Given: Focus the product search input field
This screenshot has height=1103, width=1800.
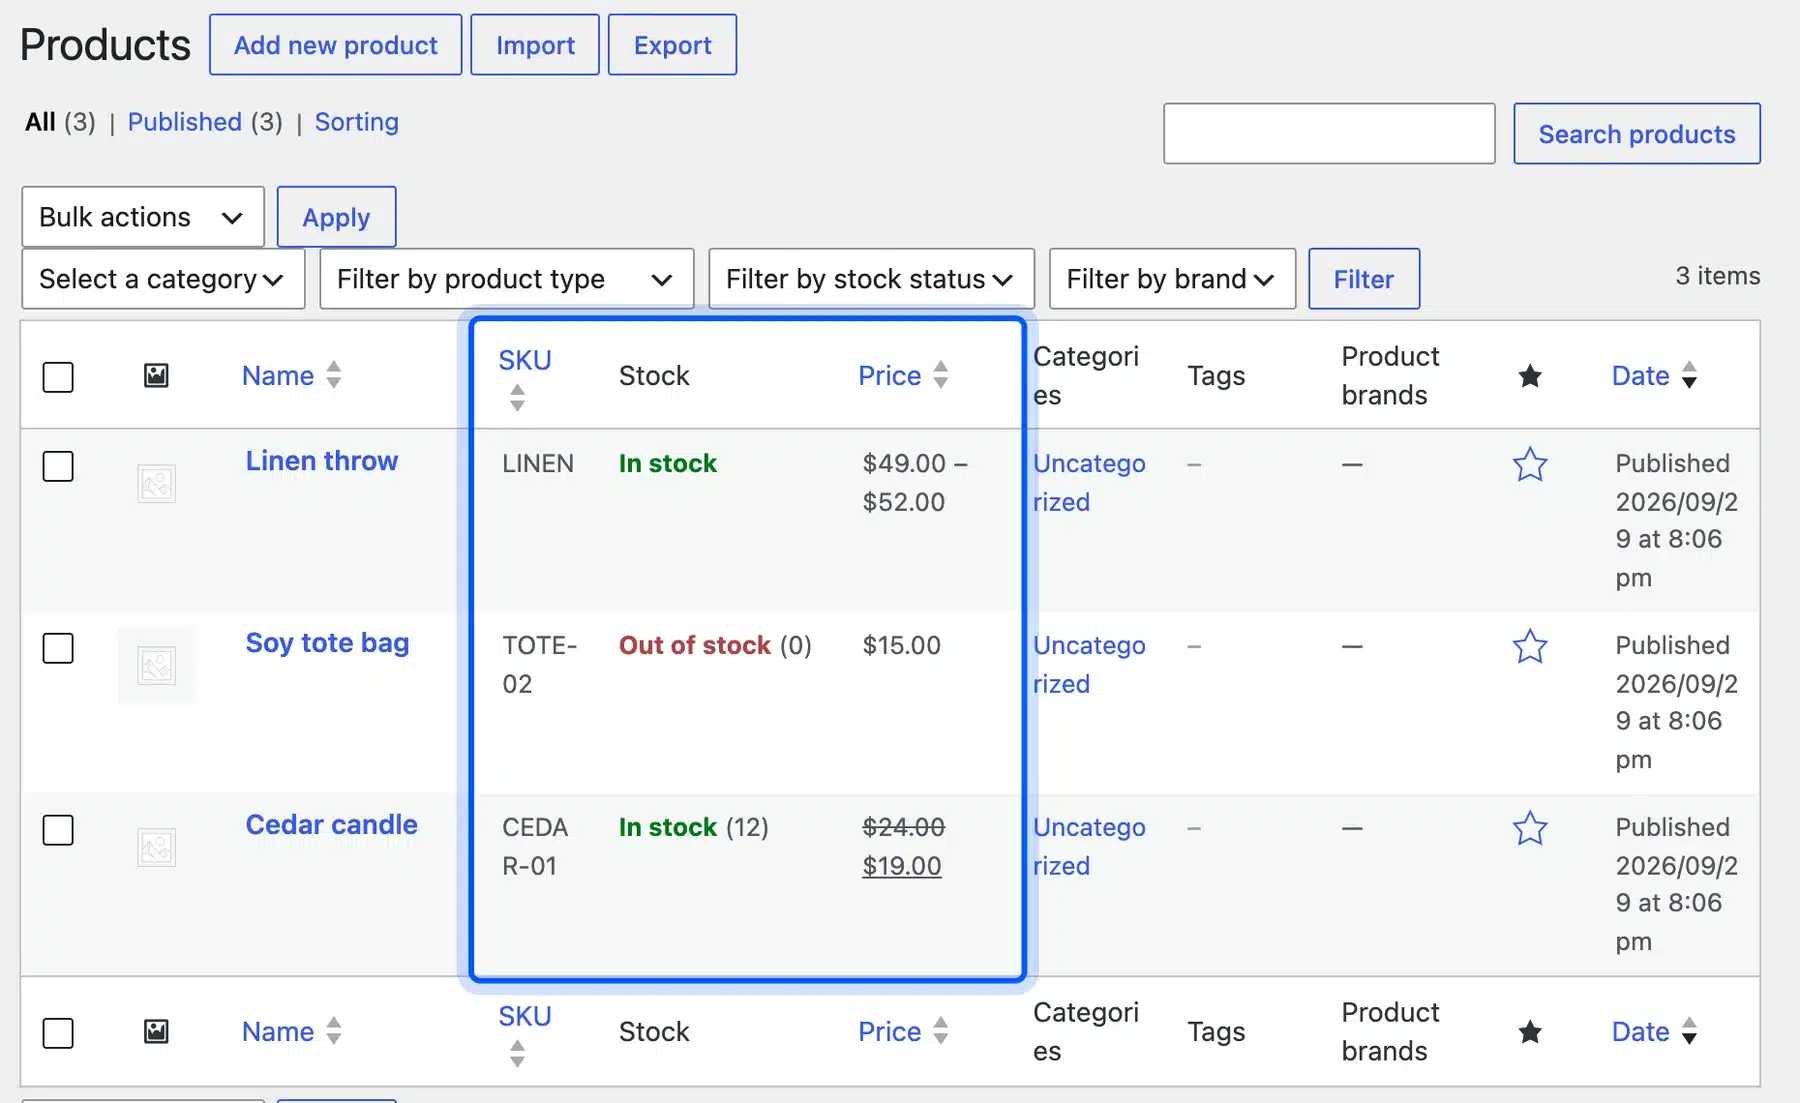Looking at the screenshot, I should pyautogui.click(x=1329, y=134).
